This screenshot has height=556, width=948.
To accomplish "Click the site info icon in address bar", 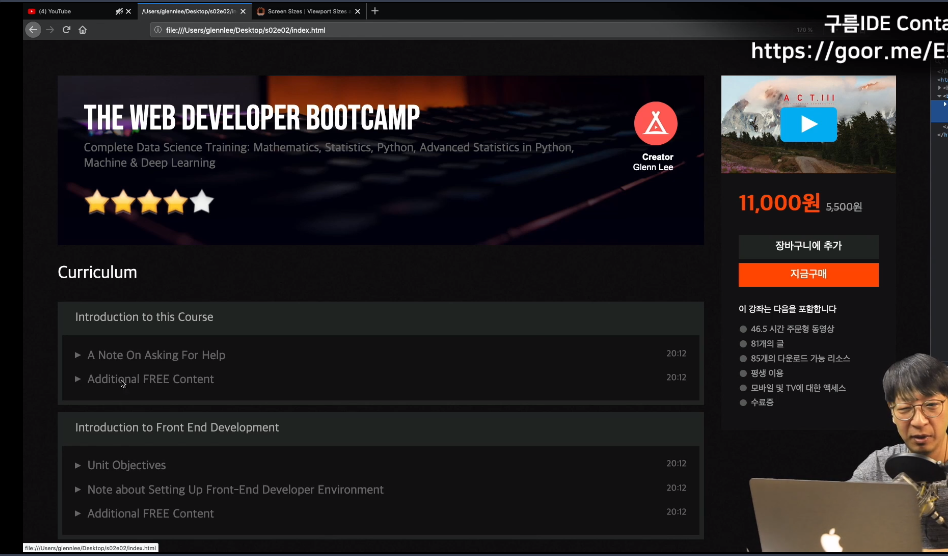I will [x=158, y=30].
